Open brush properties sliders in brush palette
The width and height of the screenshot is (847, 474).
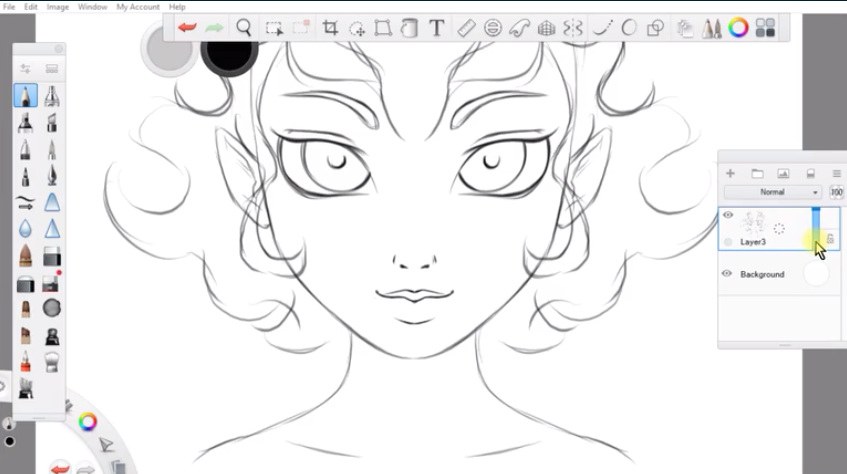(25, 69)
